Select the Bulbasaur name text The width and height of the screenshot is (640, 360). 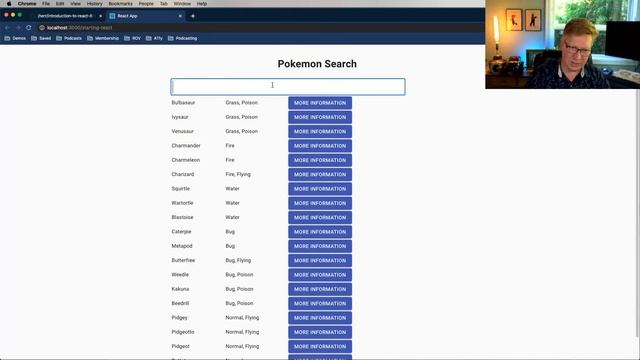tap(183, 103)
